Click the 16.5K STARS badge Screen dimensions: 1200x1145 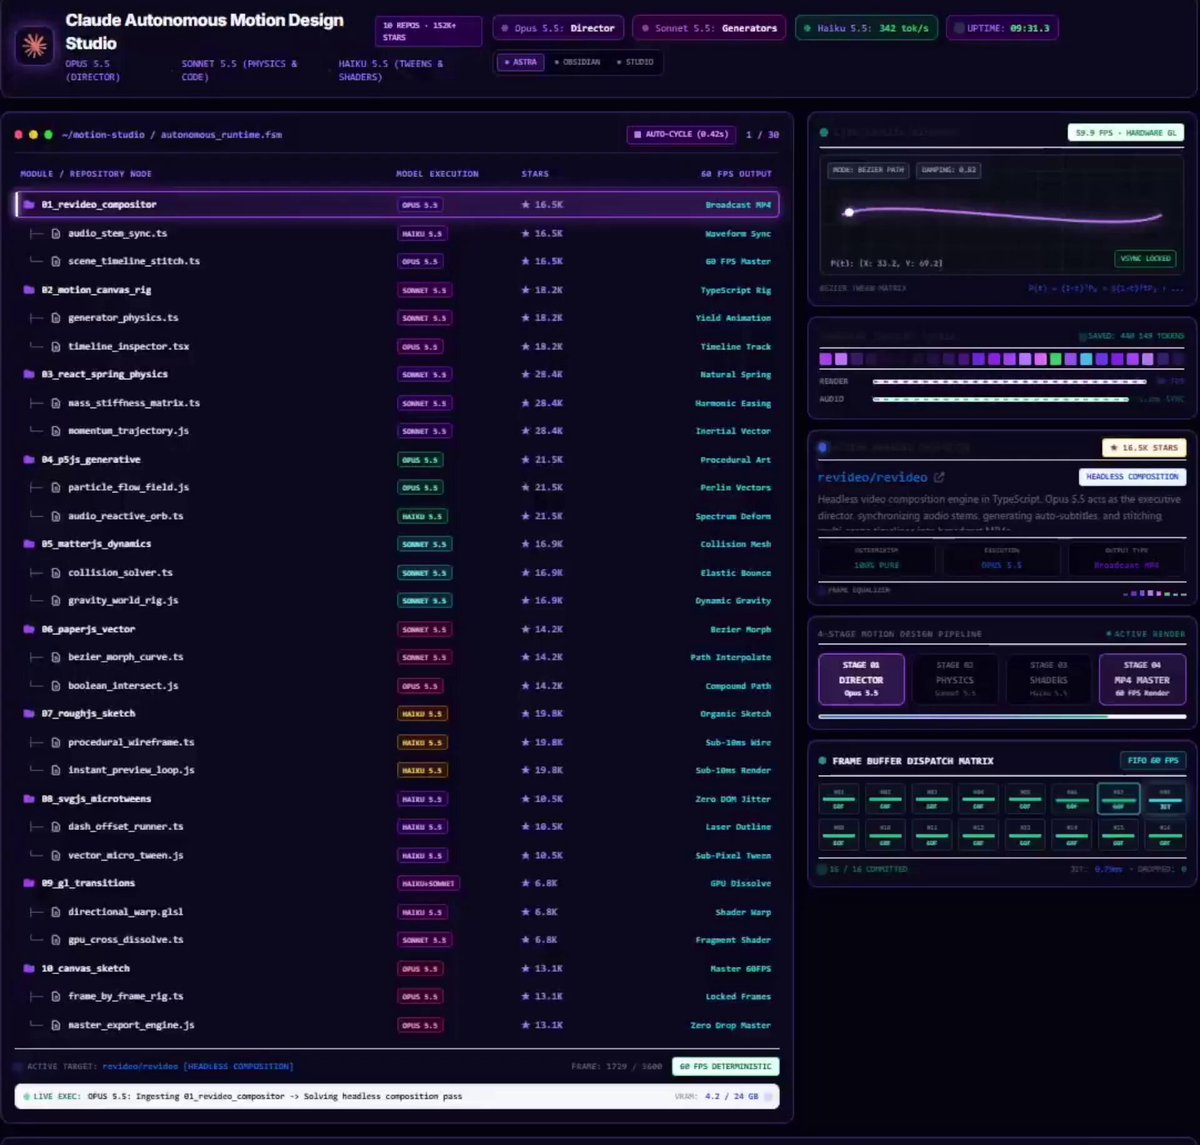click(x=1144, y=448)
